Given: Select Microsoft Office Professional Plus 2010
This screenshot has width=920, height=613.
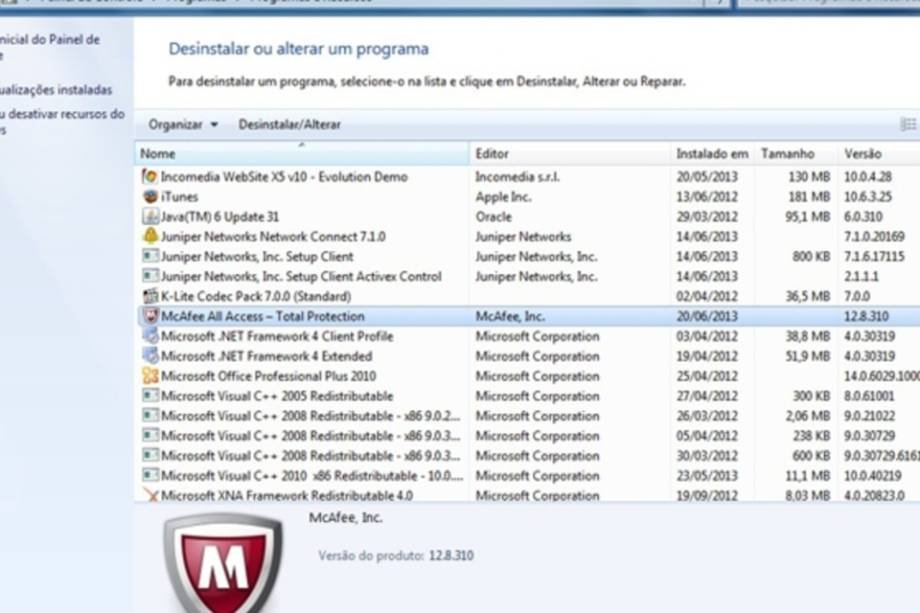Looking at the screenshot, I should tap(528, 376).
